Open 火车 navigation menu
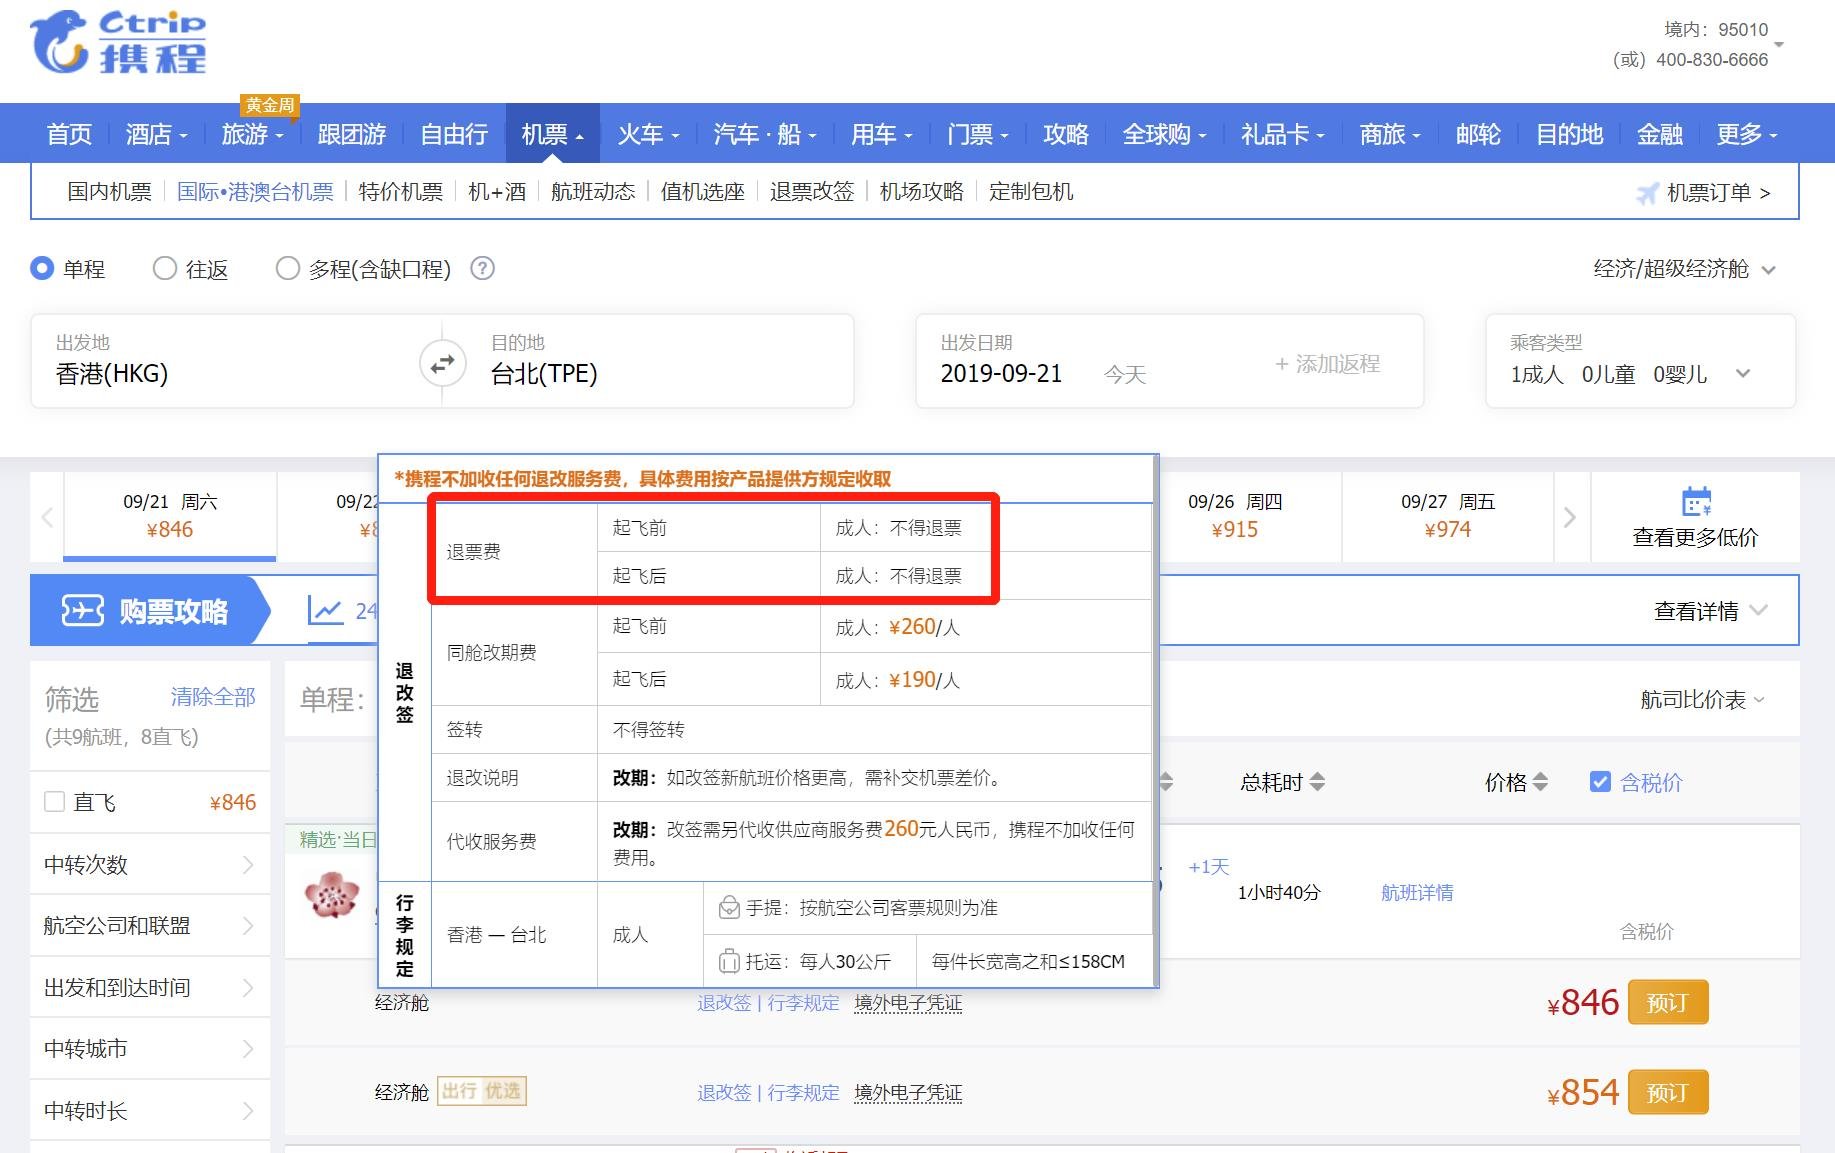Screen dimensions: 1835x1153 click(x=648, y=134)
